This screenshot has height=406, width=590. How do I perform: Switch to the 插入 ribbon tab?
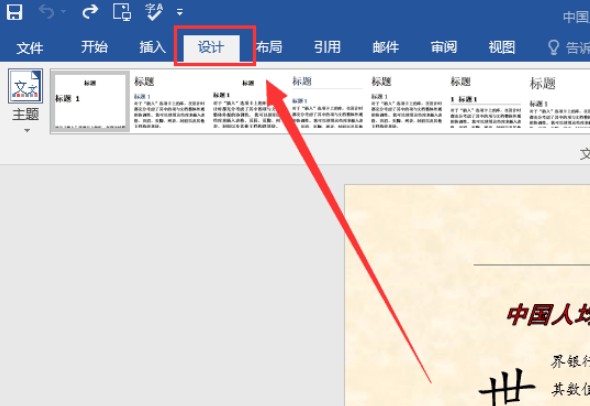pos(152,47)
